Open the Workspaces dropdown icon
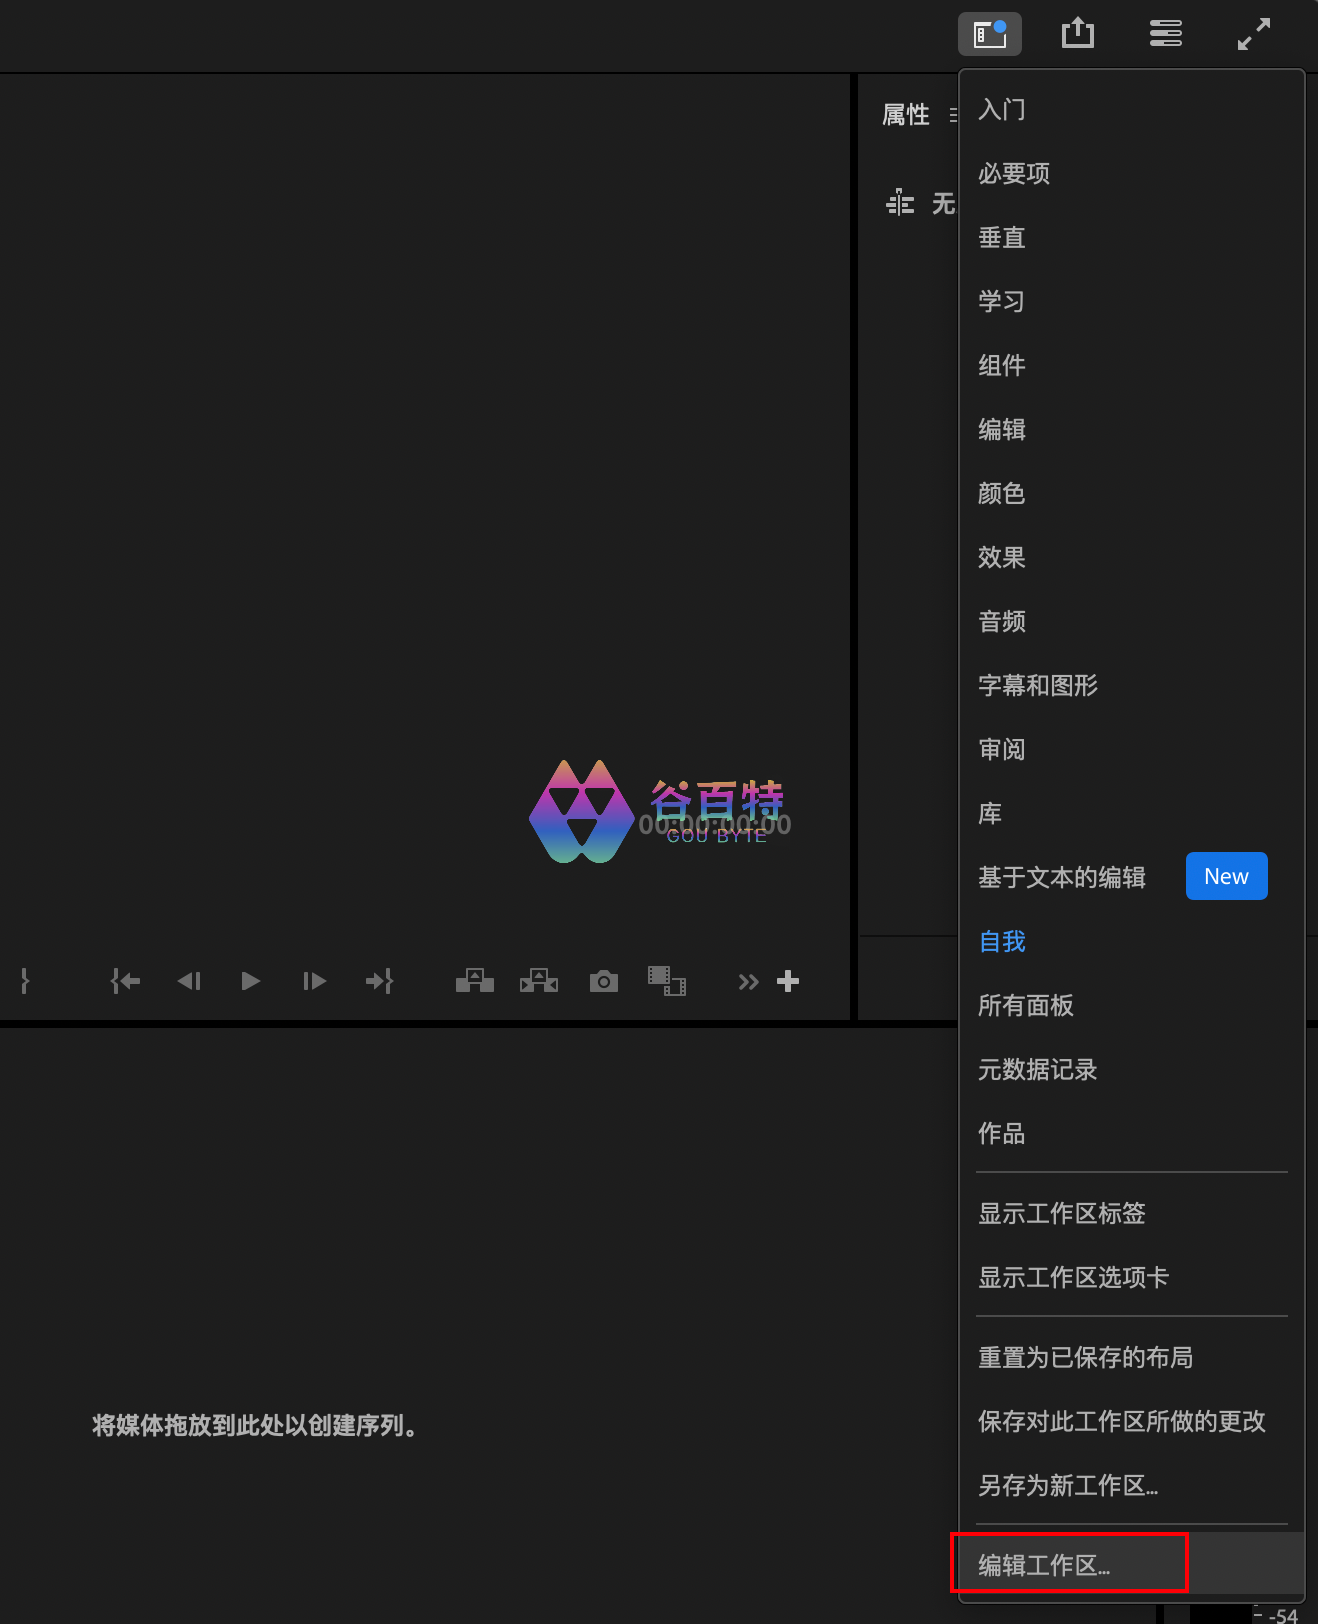 click(989, 34)
